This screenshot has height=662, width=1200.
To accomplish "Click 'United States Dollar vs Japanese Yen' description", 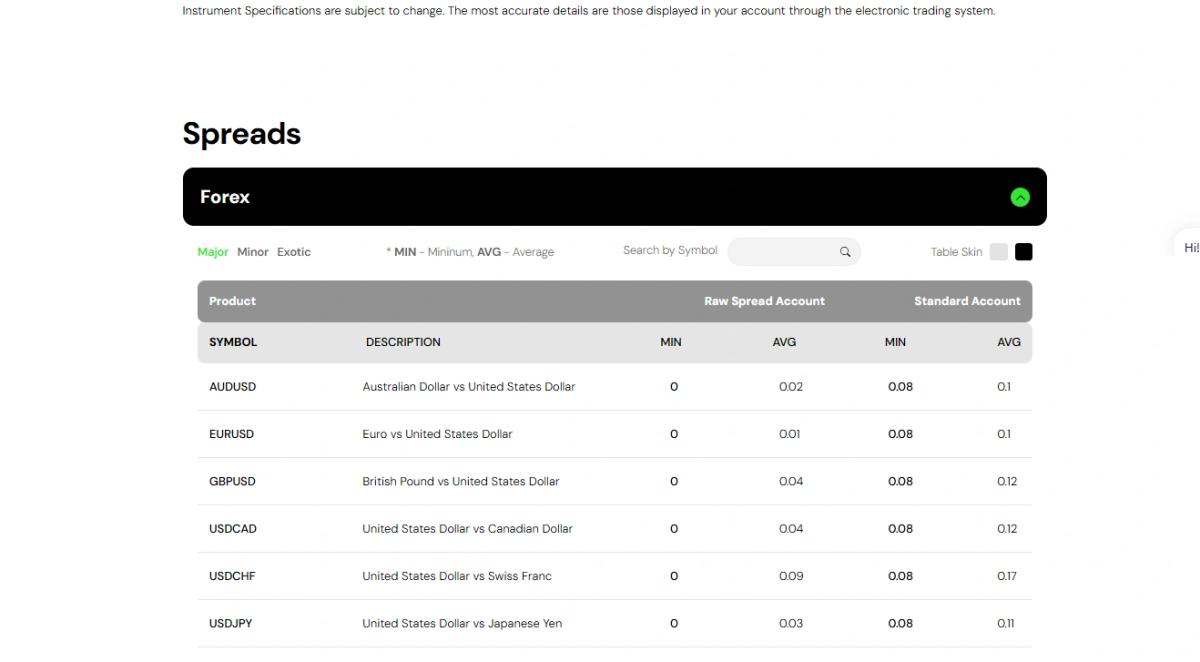I will coord(462,623).
